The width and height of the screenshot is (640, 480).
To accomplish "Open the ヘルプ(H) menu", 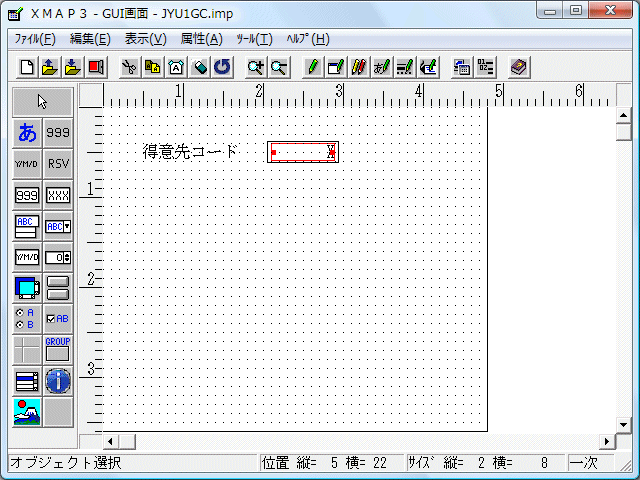I will pos(308,39).
